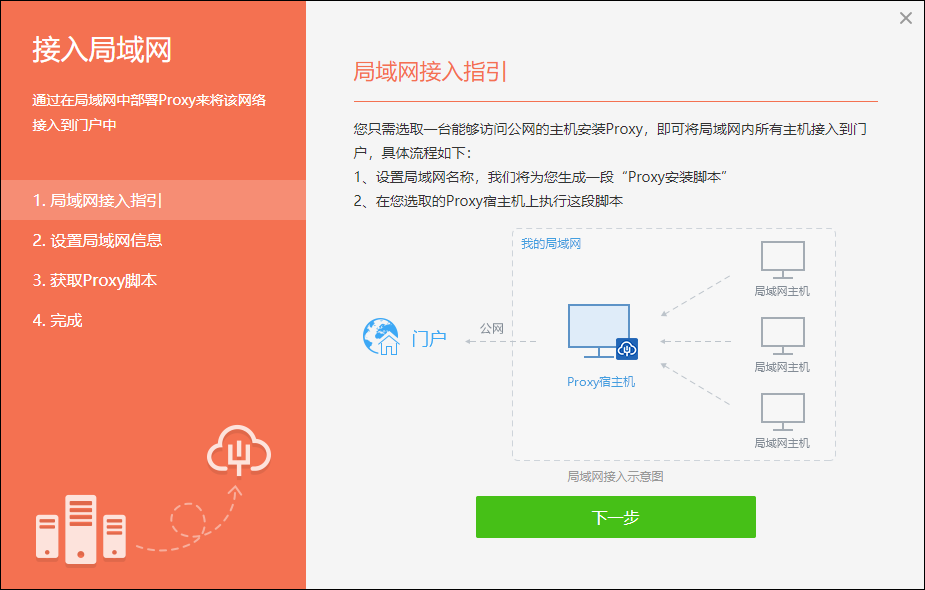The height and width of the screenshot is (590, 925).
Task: Click the 局域网接入示意图 caption
Action: tap(615, 476)
